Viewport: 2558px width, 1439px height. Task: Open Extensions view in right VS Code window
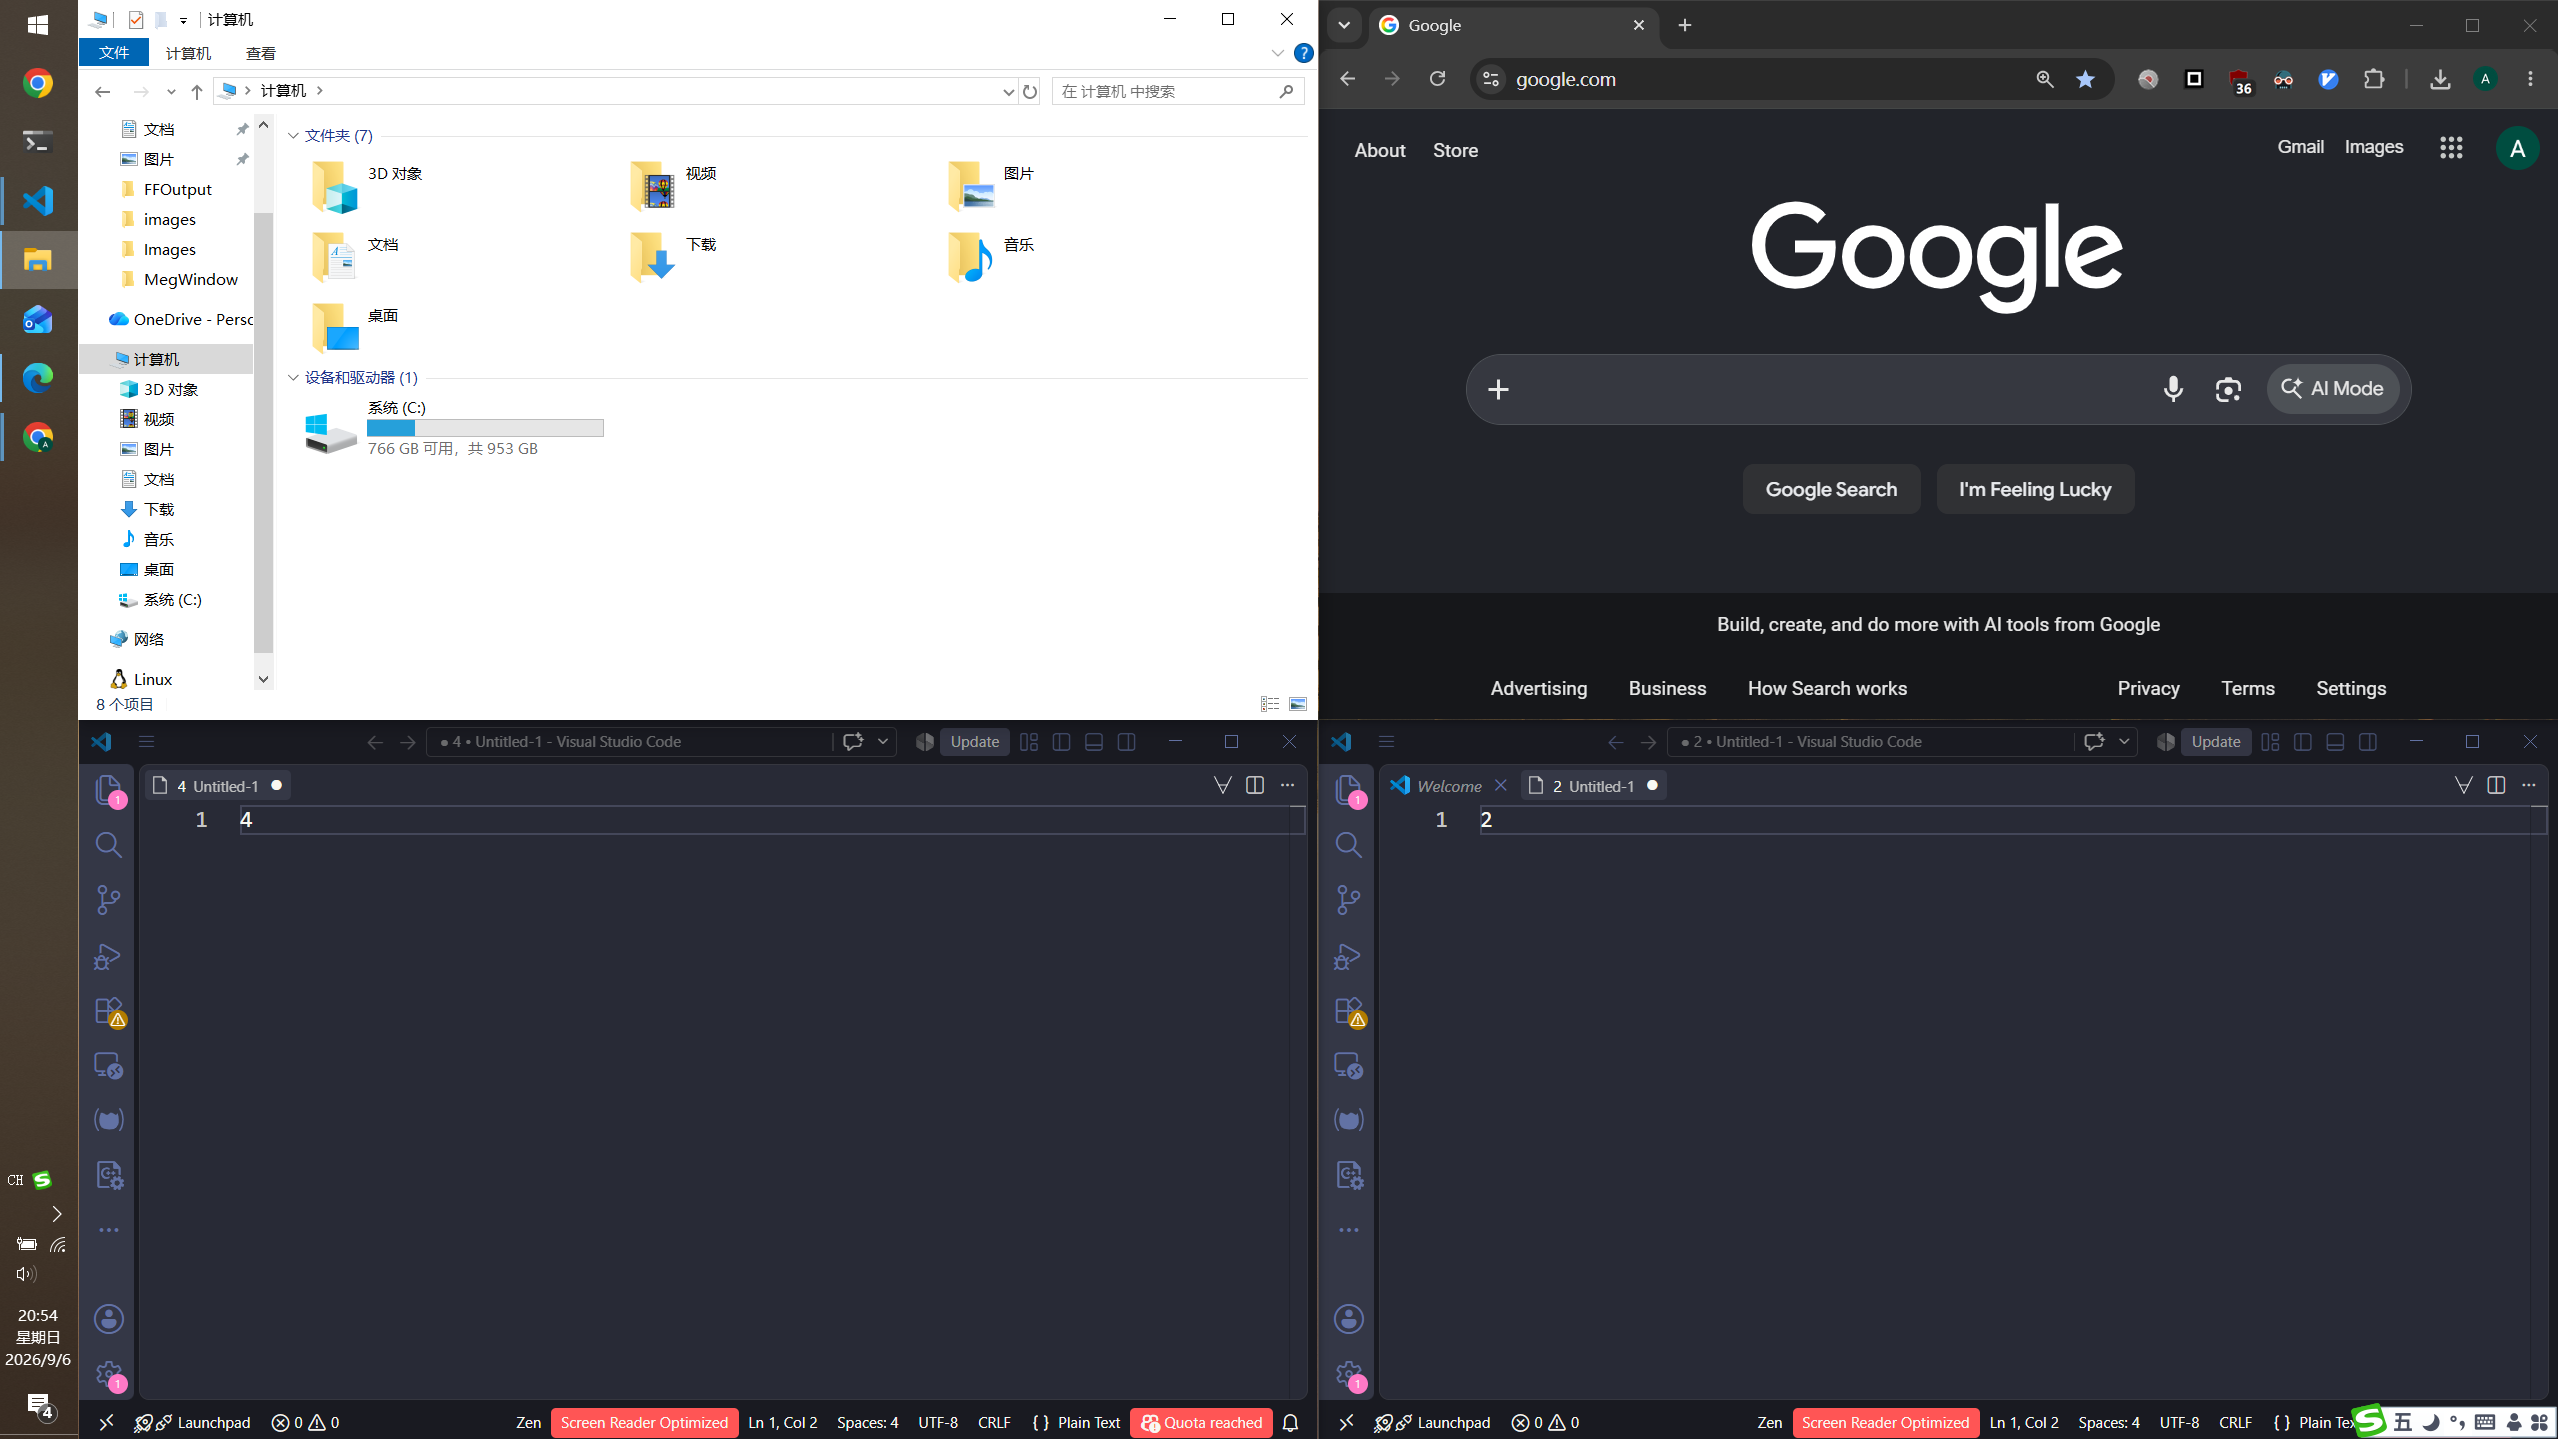pyautogui.click(x=1348, y=1011)
